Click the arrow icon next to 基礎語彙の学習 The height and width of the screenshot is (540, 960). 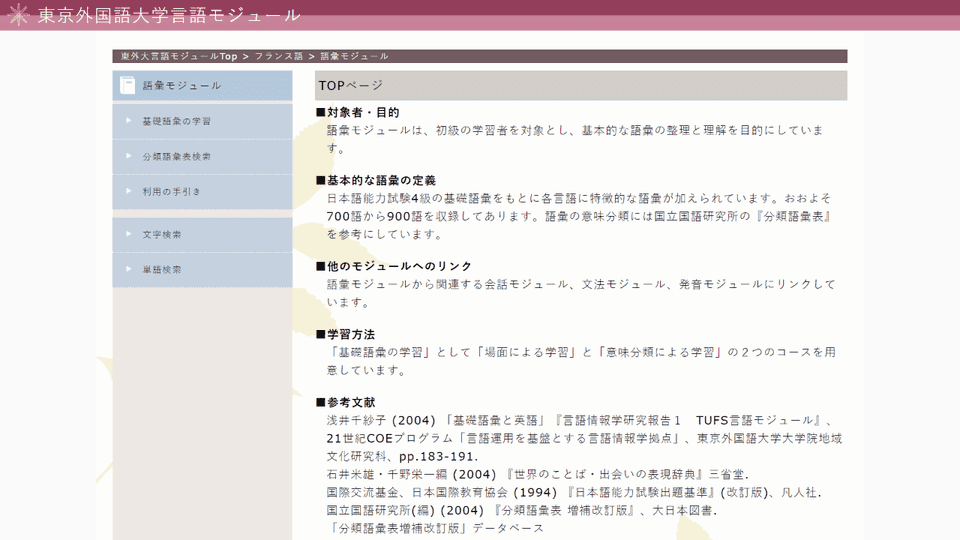pos(129,121)
